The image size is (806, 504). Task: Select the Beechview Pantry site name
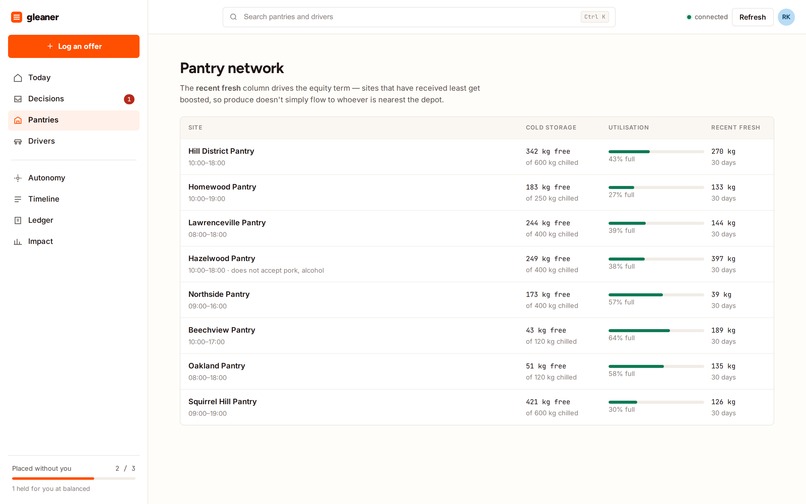tap(222, 330)
